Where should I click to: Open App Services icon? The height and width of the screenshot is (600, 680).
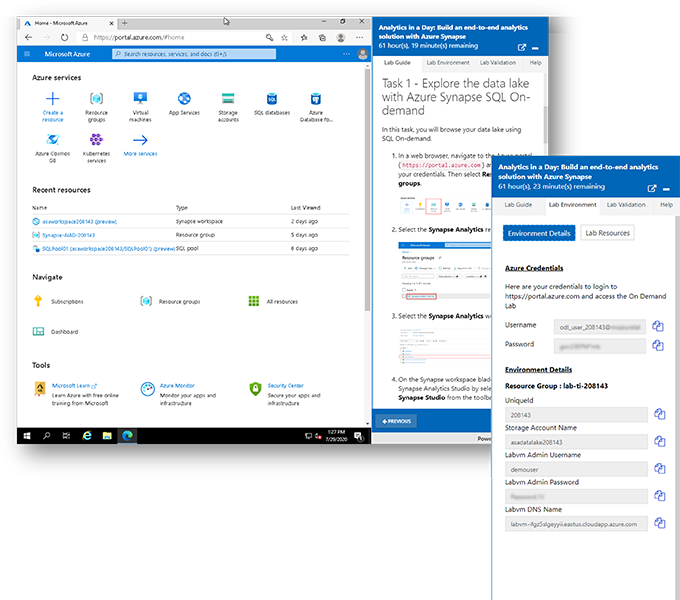point(184,99)
